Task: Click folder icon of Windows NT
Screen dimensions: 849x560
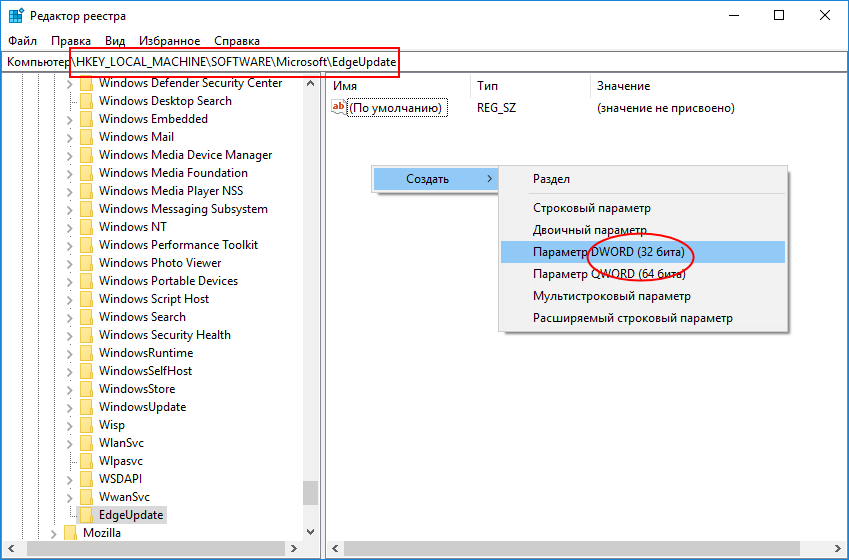Action: point(86,227)
